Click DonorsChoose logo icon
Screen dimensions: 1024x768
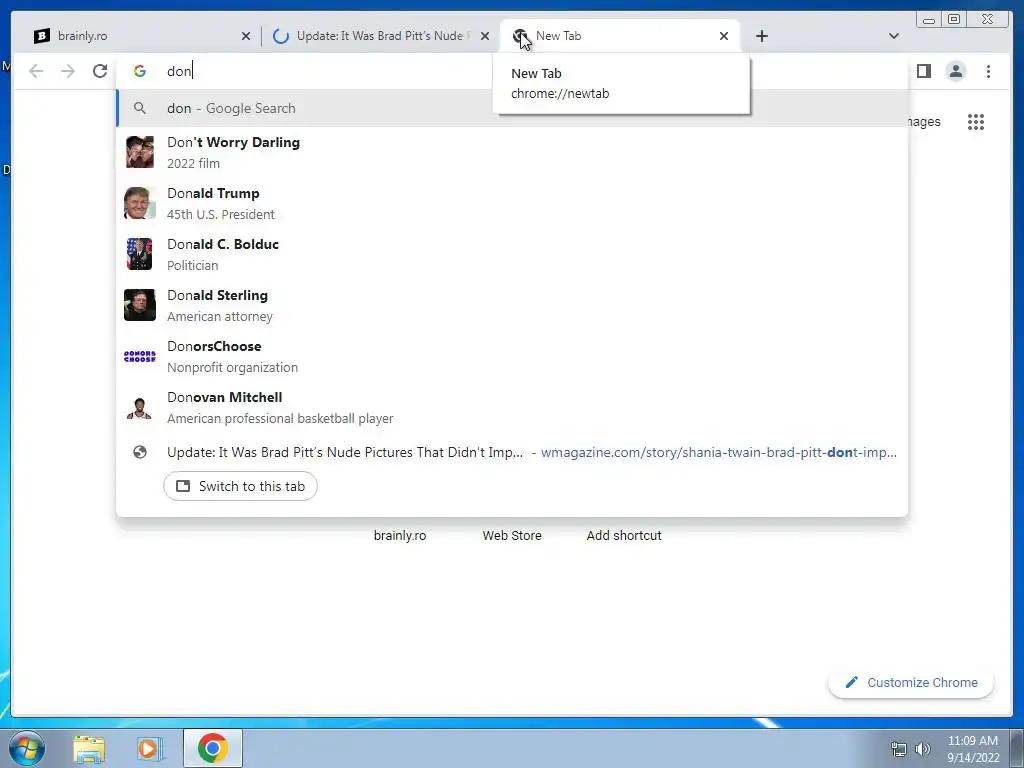coord(140,356)
